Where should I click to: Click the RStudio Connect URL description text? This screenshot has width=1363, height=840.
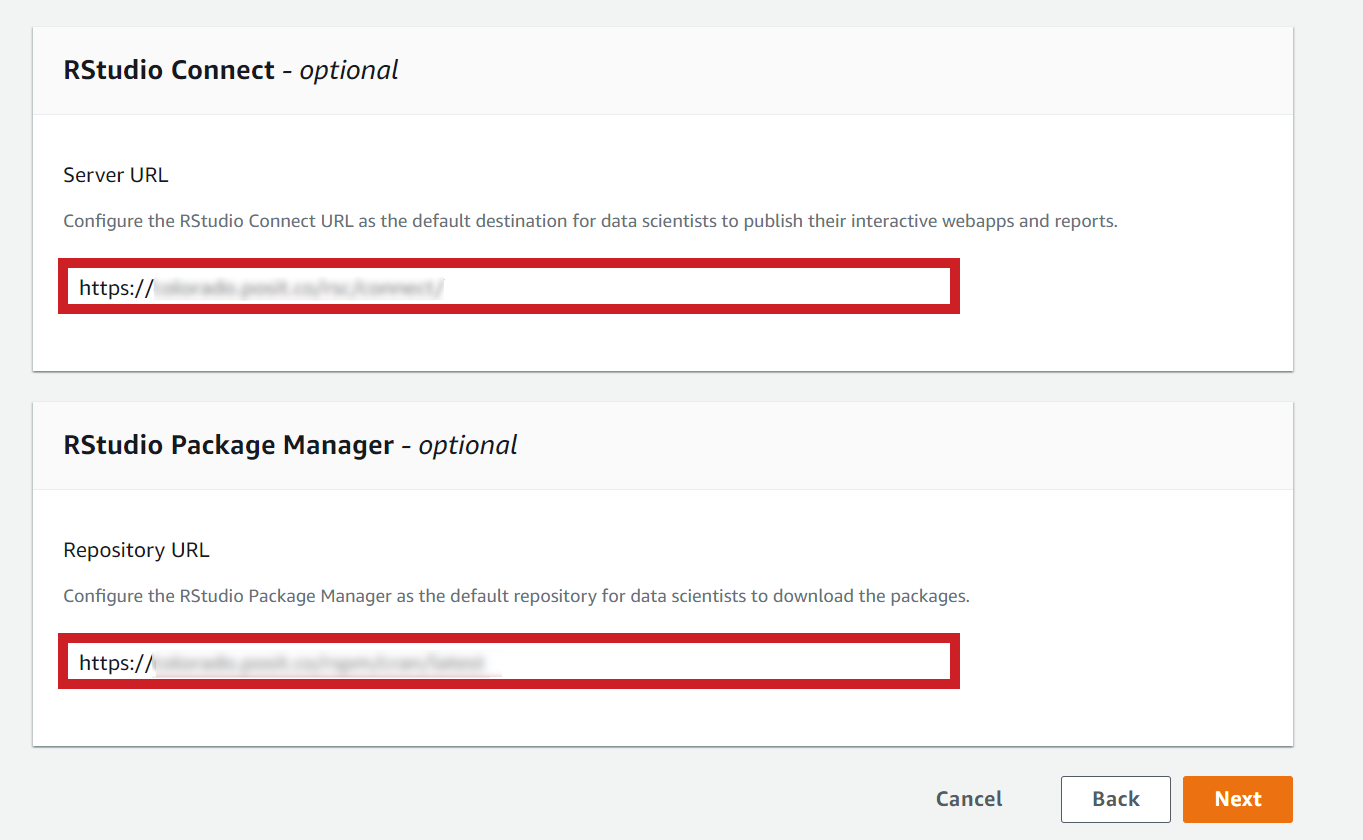coord(590,221)
